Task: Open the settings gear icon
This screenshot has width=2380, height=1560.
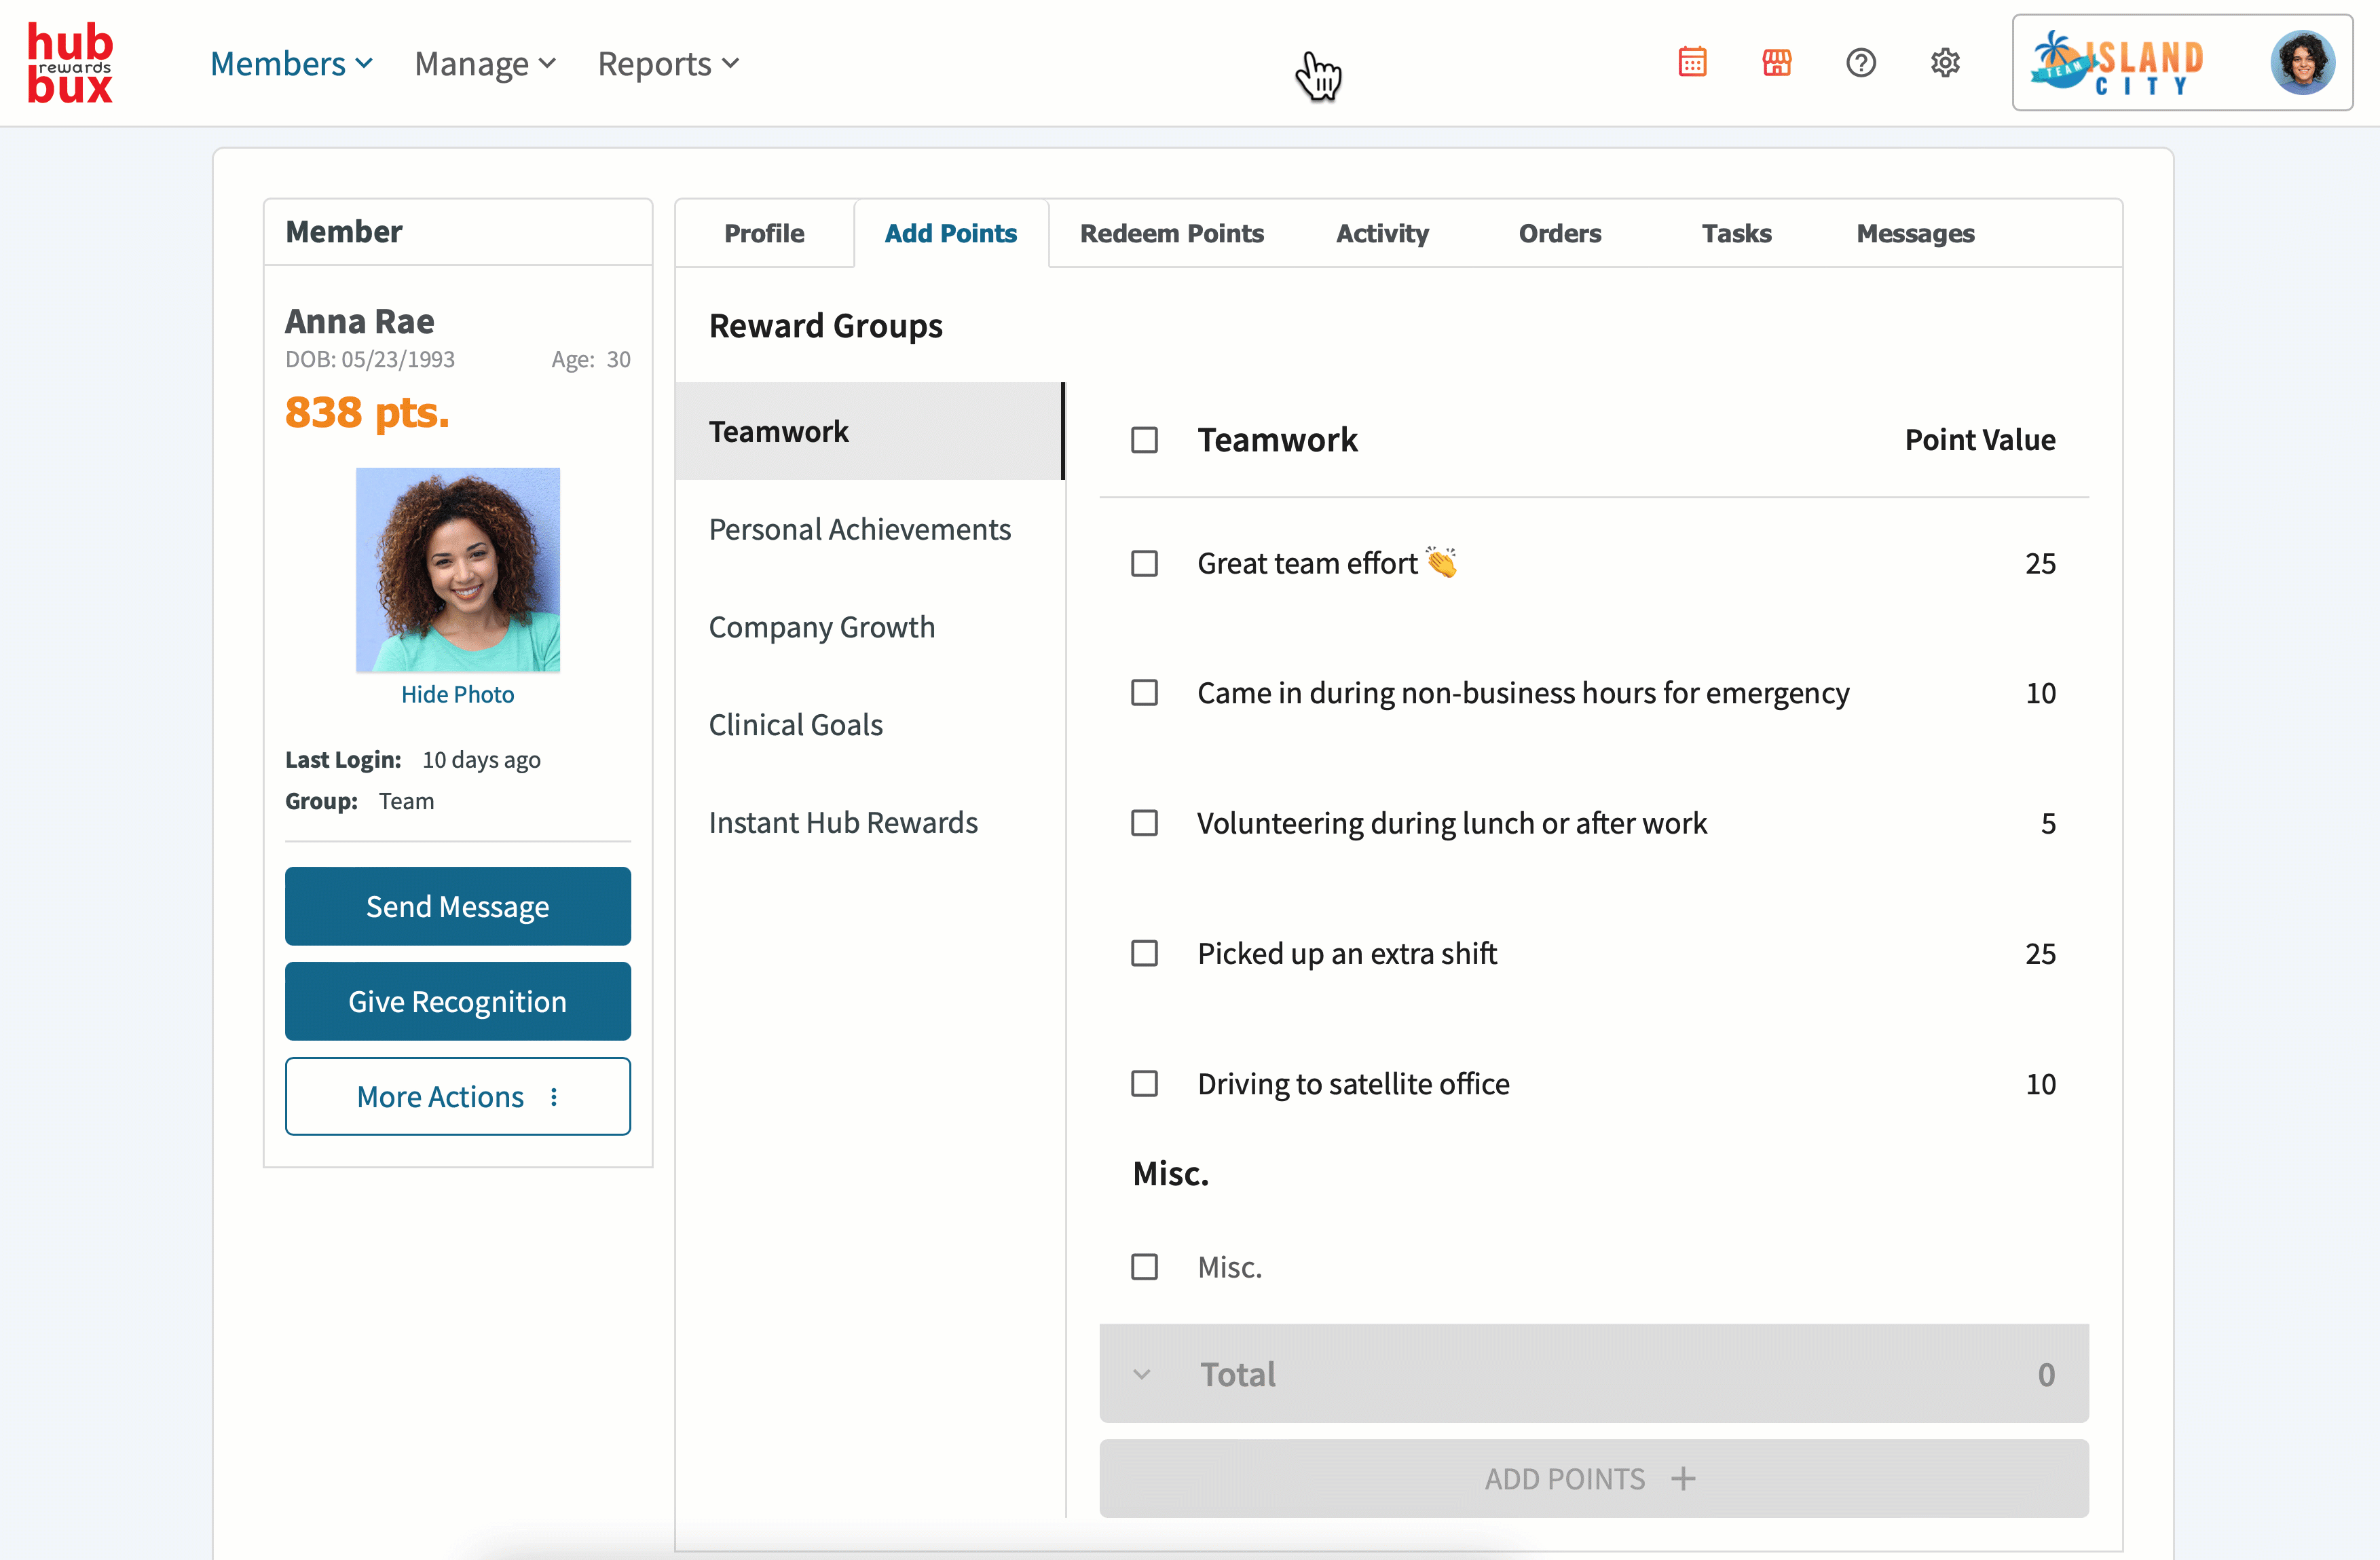Action: [x=1945, y=63]
